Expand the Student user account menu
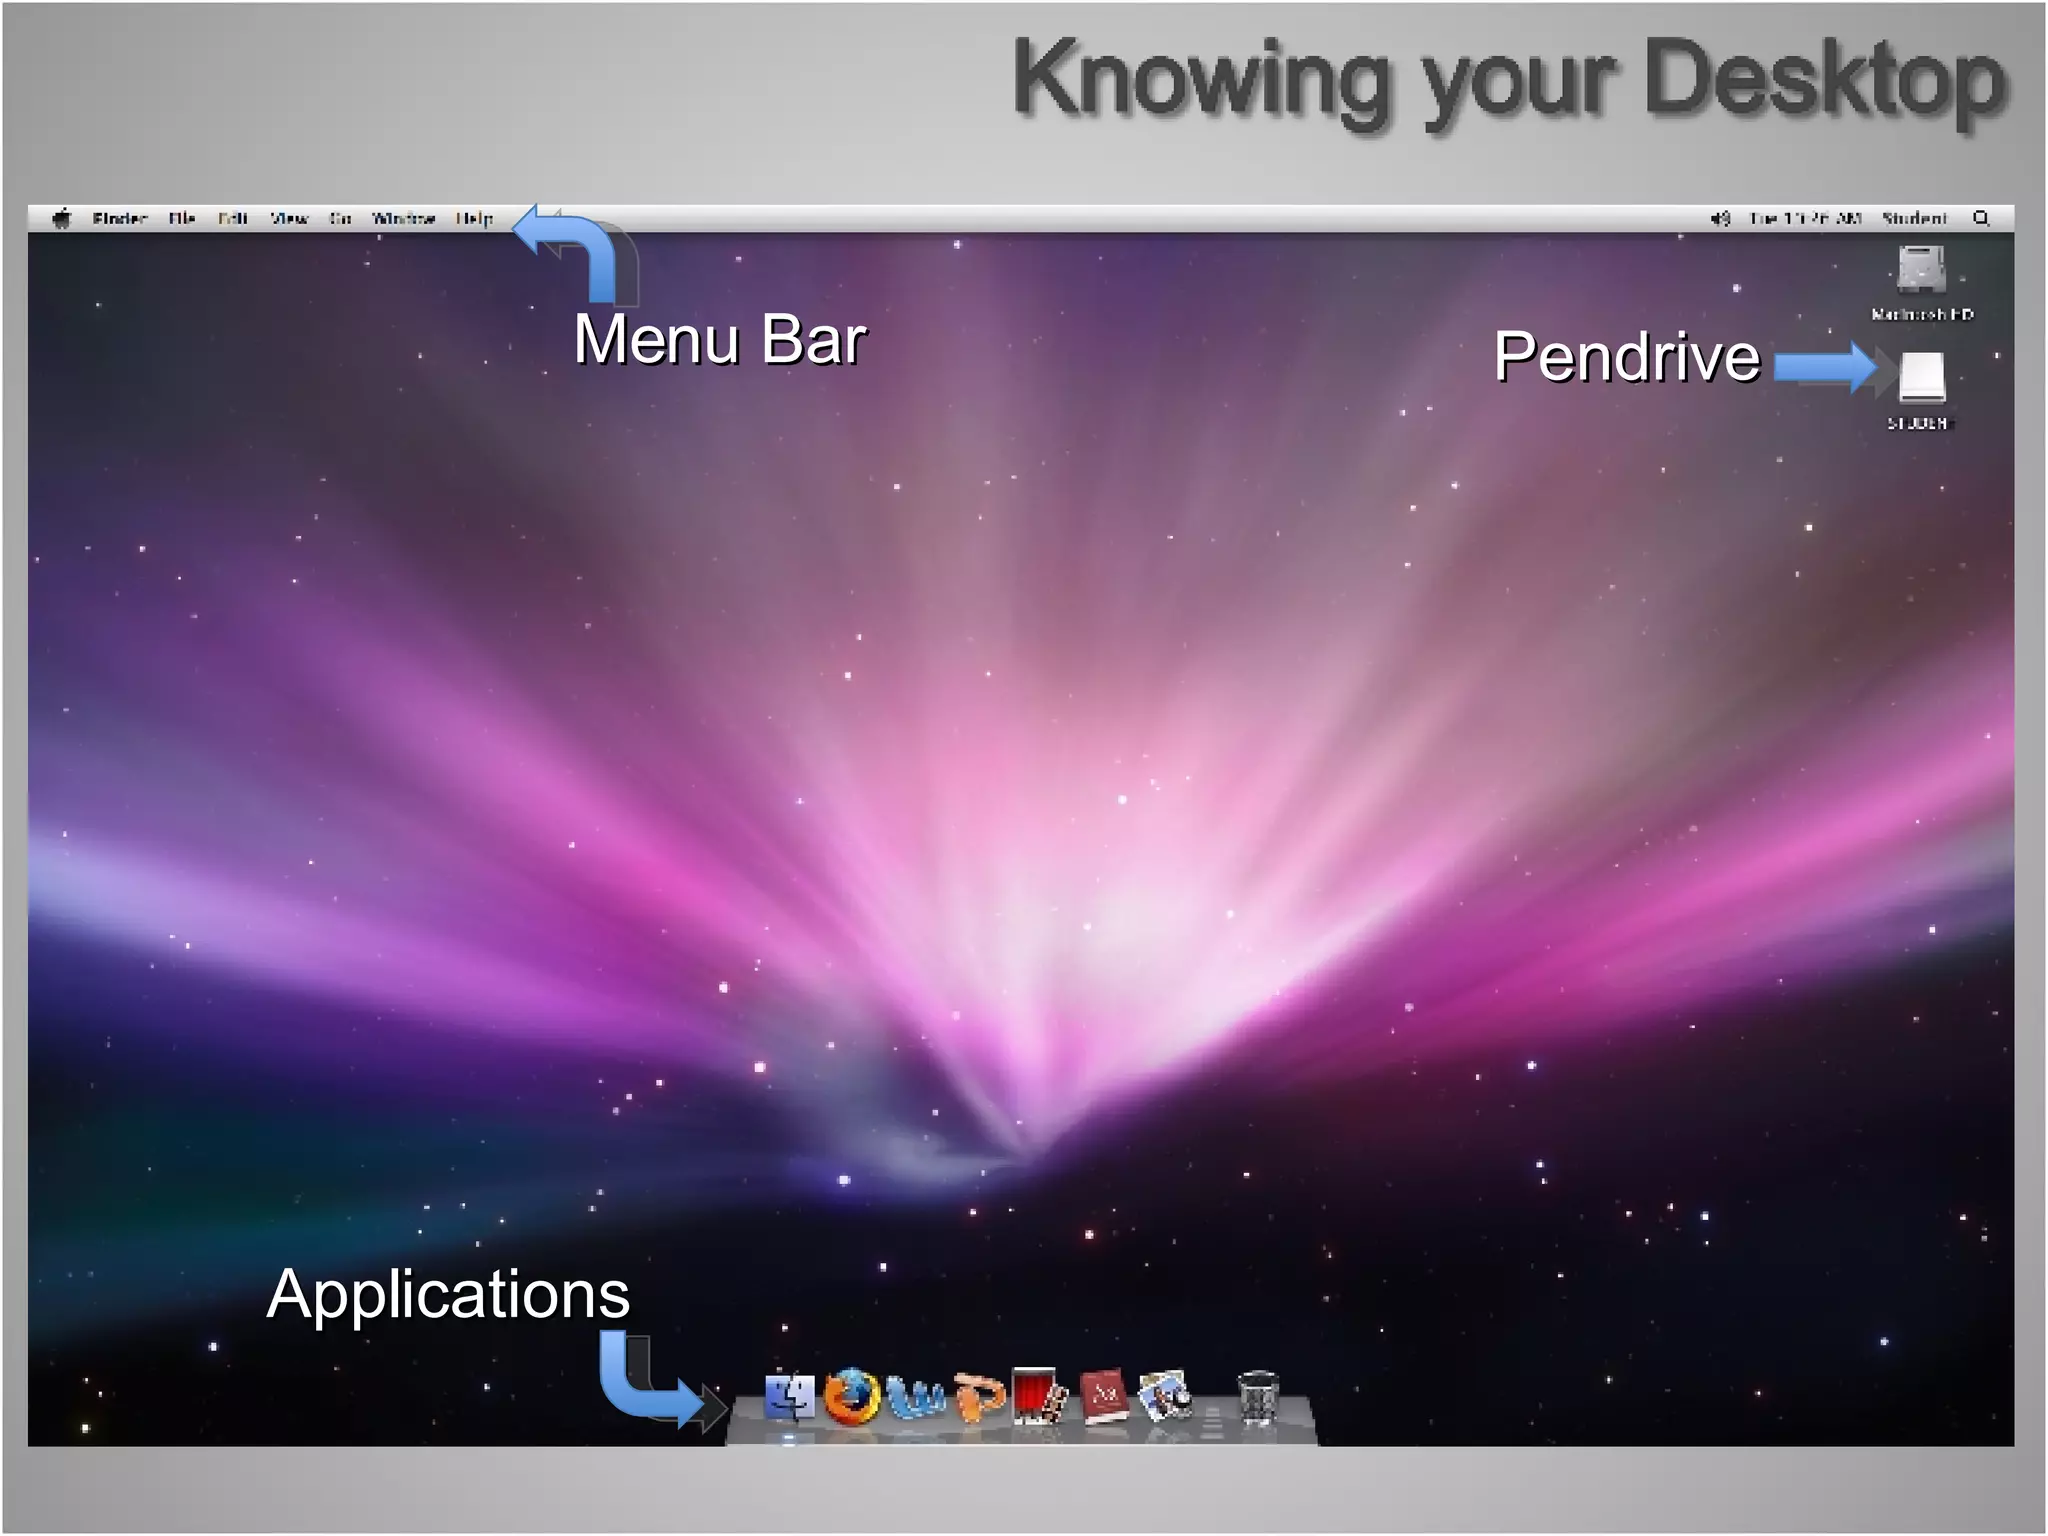This screenshot has width=2048, height=1536. [1914, 218]
